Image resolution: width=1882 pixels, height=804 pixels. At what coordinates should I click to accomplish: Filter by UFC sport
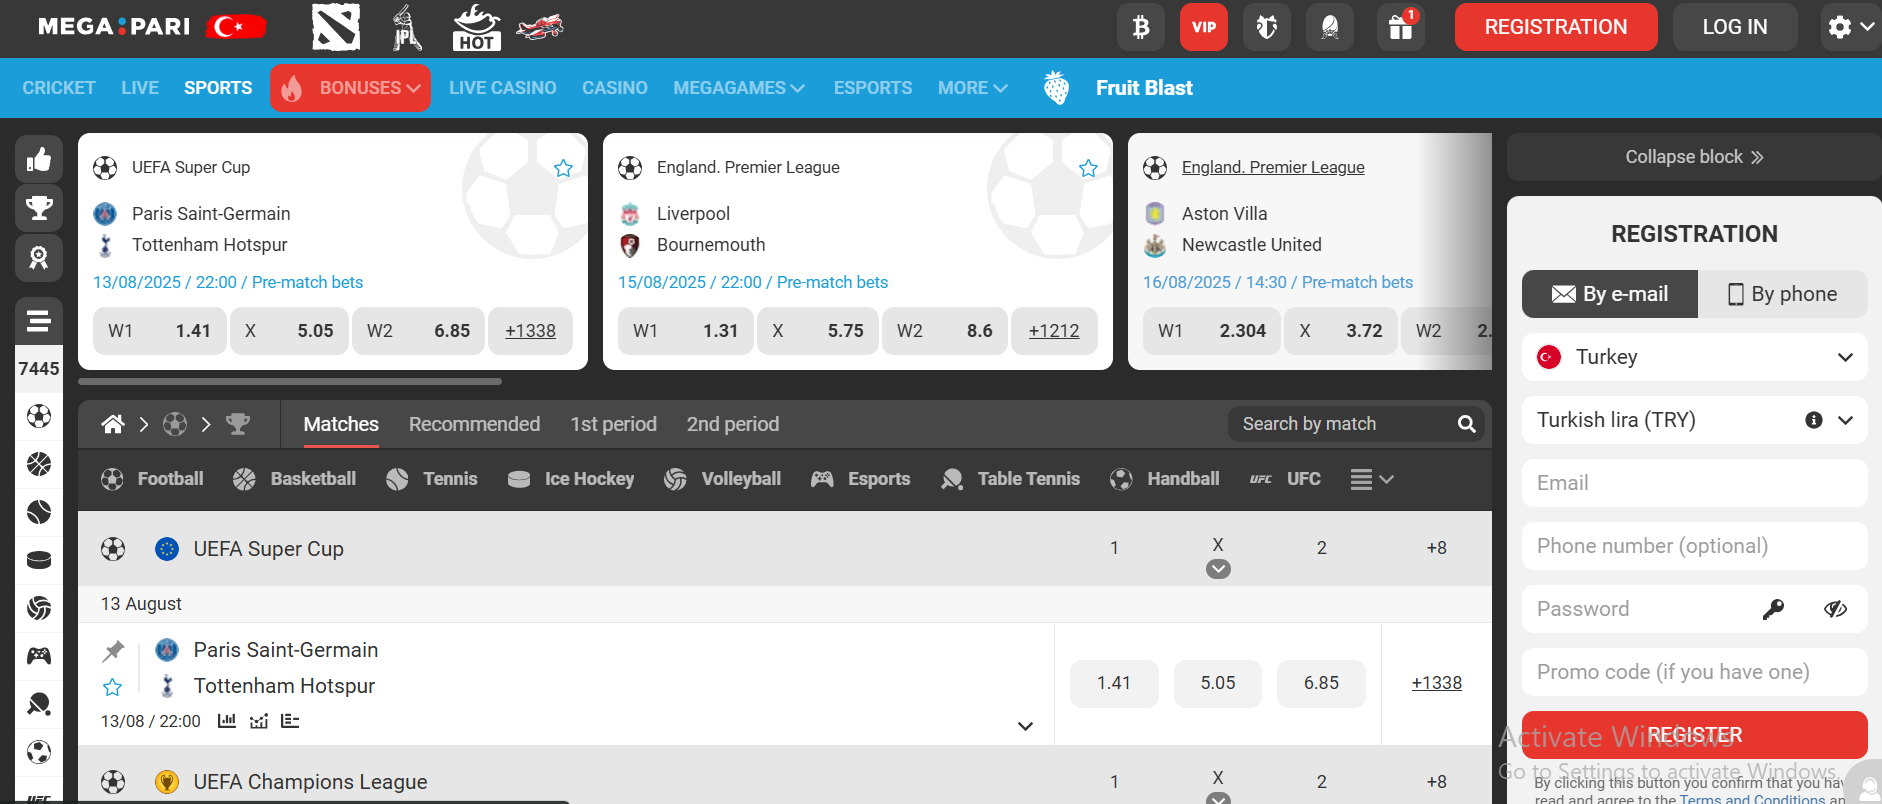pos(1286,479)
